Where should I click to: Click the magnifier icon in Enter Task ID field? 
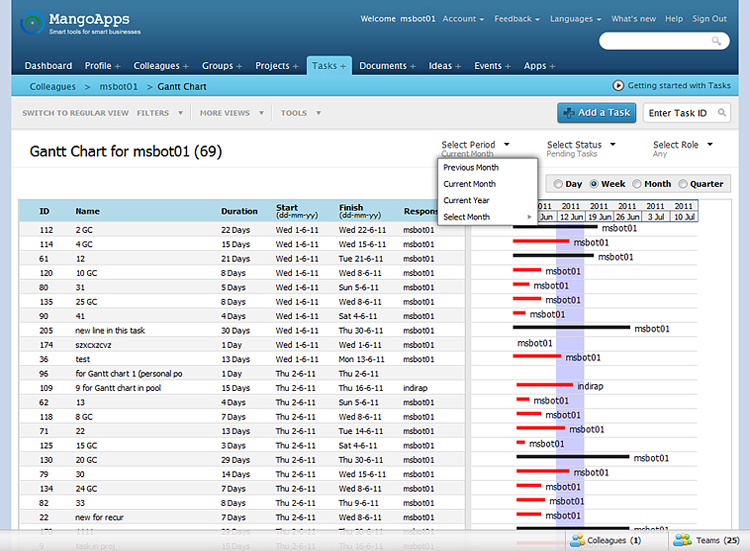[722, 112]
